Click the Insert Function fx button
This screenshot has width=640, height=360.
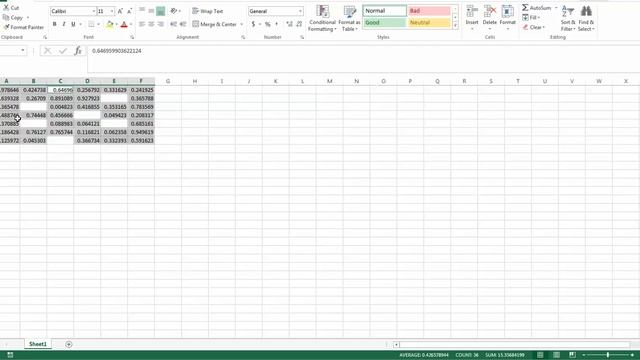(x=78, y=51)
